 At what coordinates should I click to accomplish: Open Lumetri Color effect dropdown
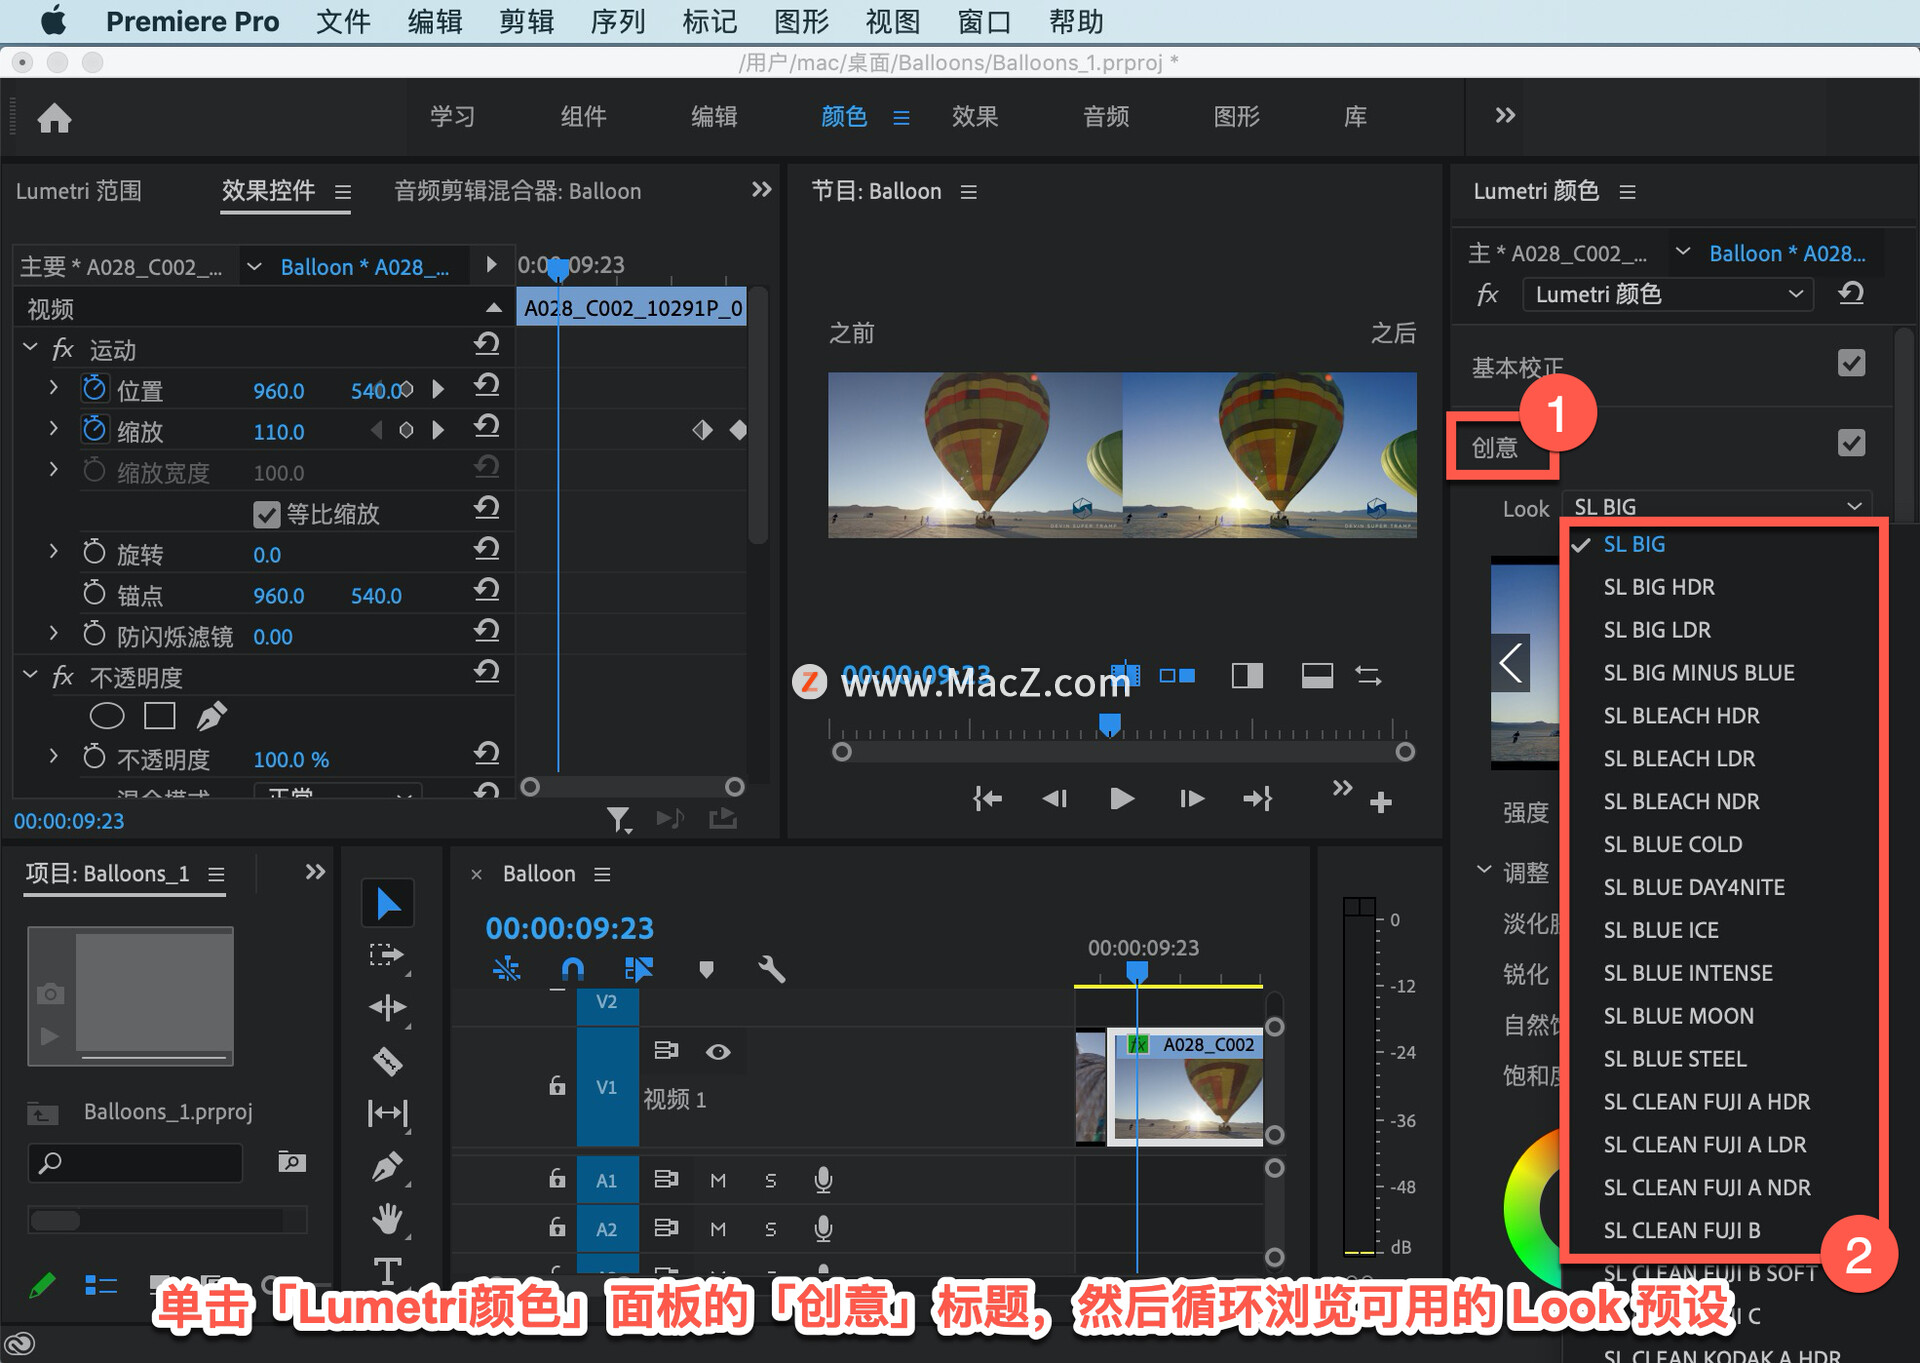pyautogui.click(x=1668, y=294)
